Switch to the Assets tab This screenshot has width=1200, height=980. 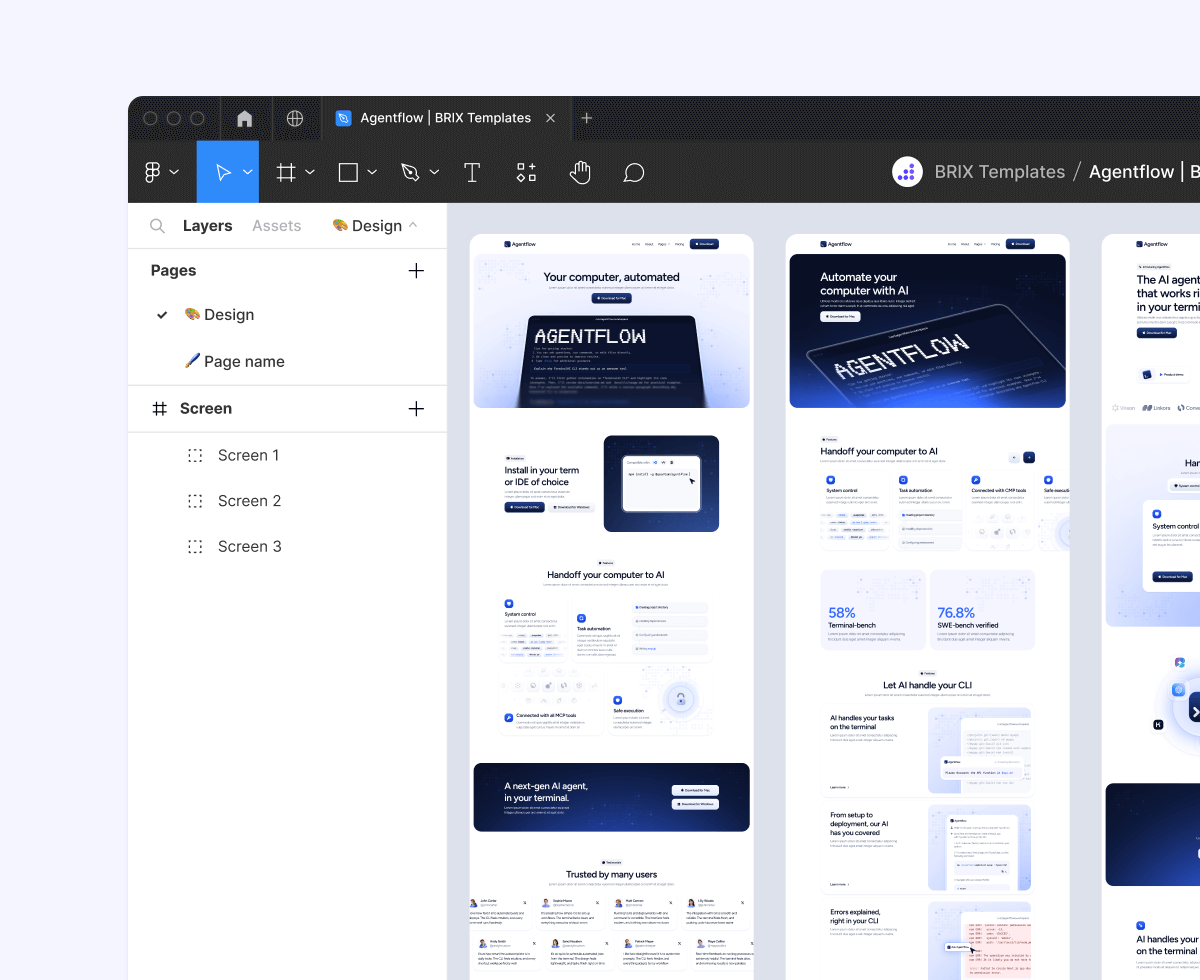tap(276, 225)
